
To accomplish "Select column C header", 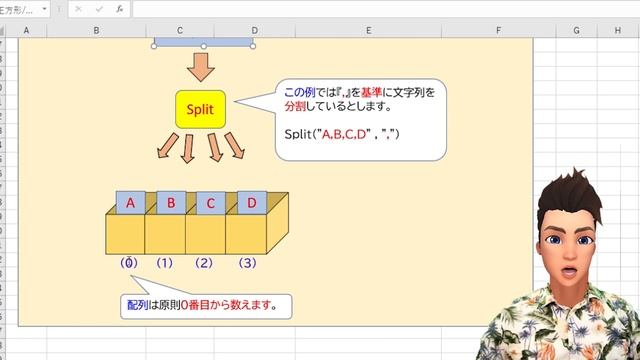I will click(180, 30).
